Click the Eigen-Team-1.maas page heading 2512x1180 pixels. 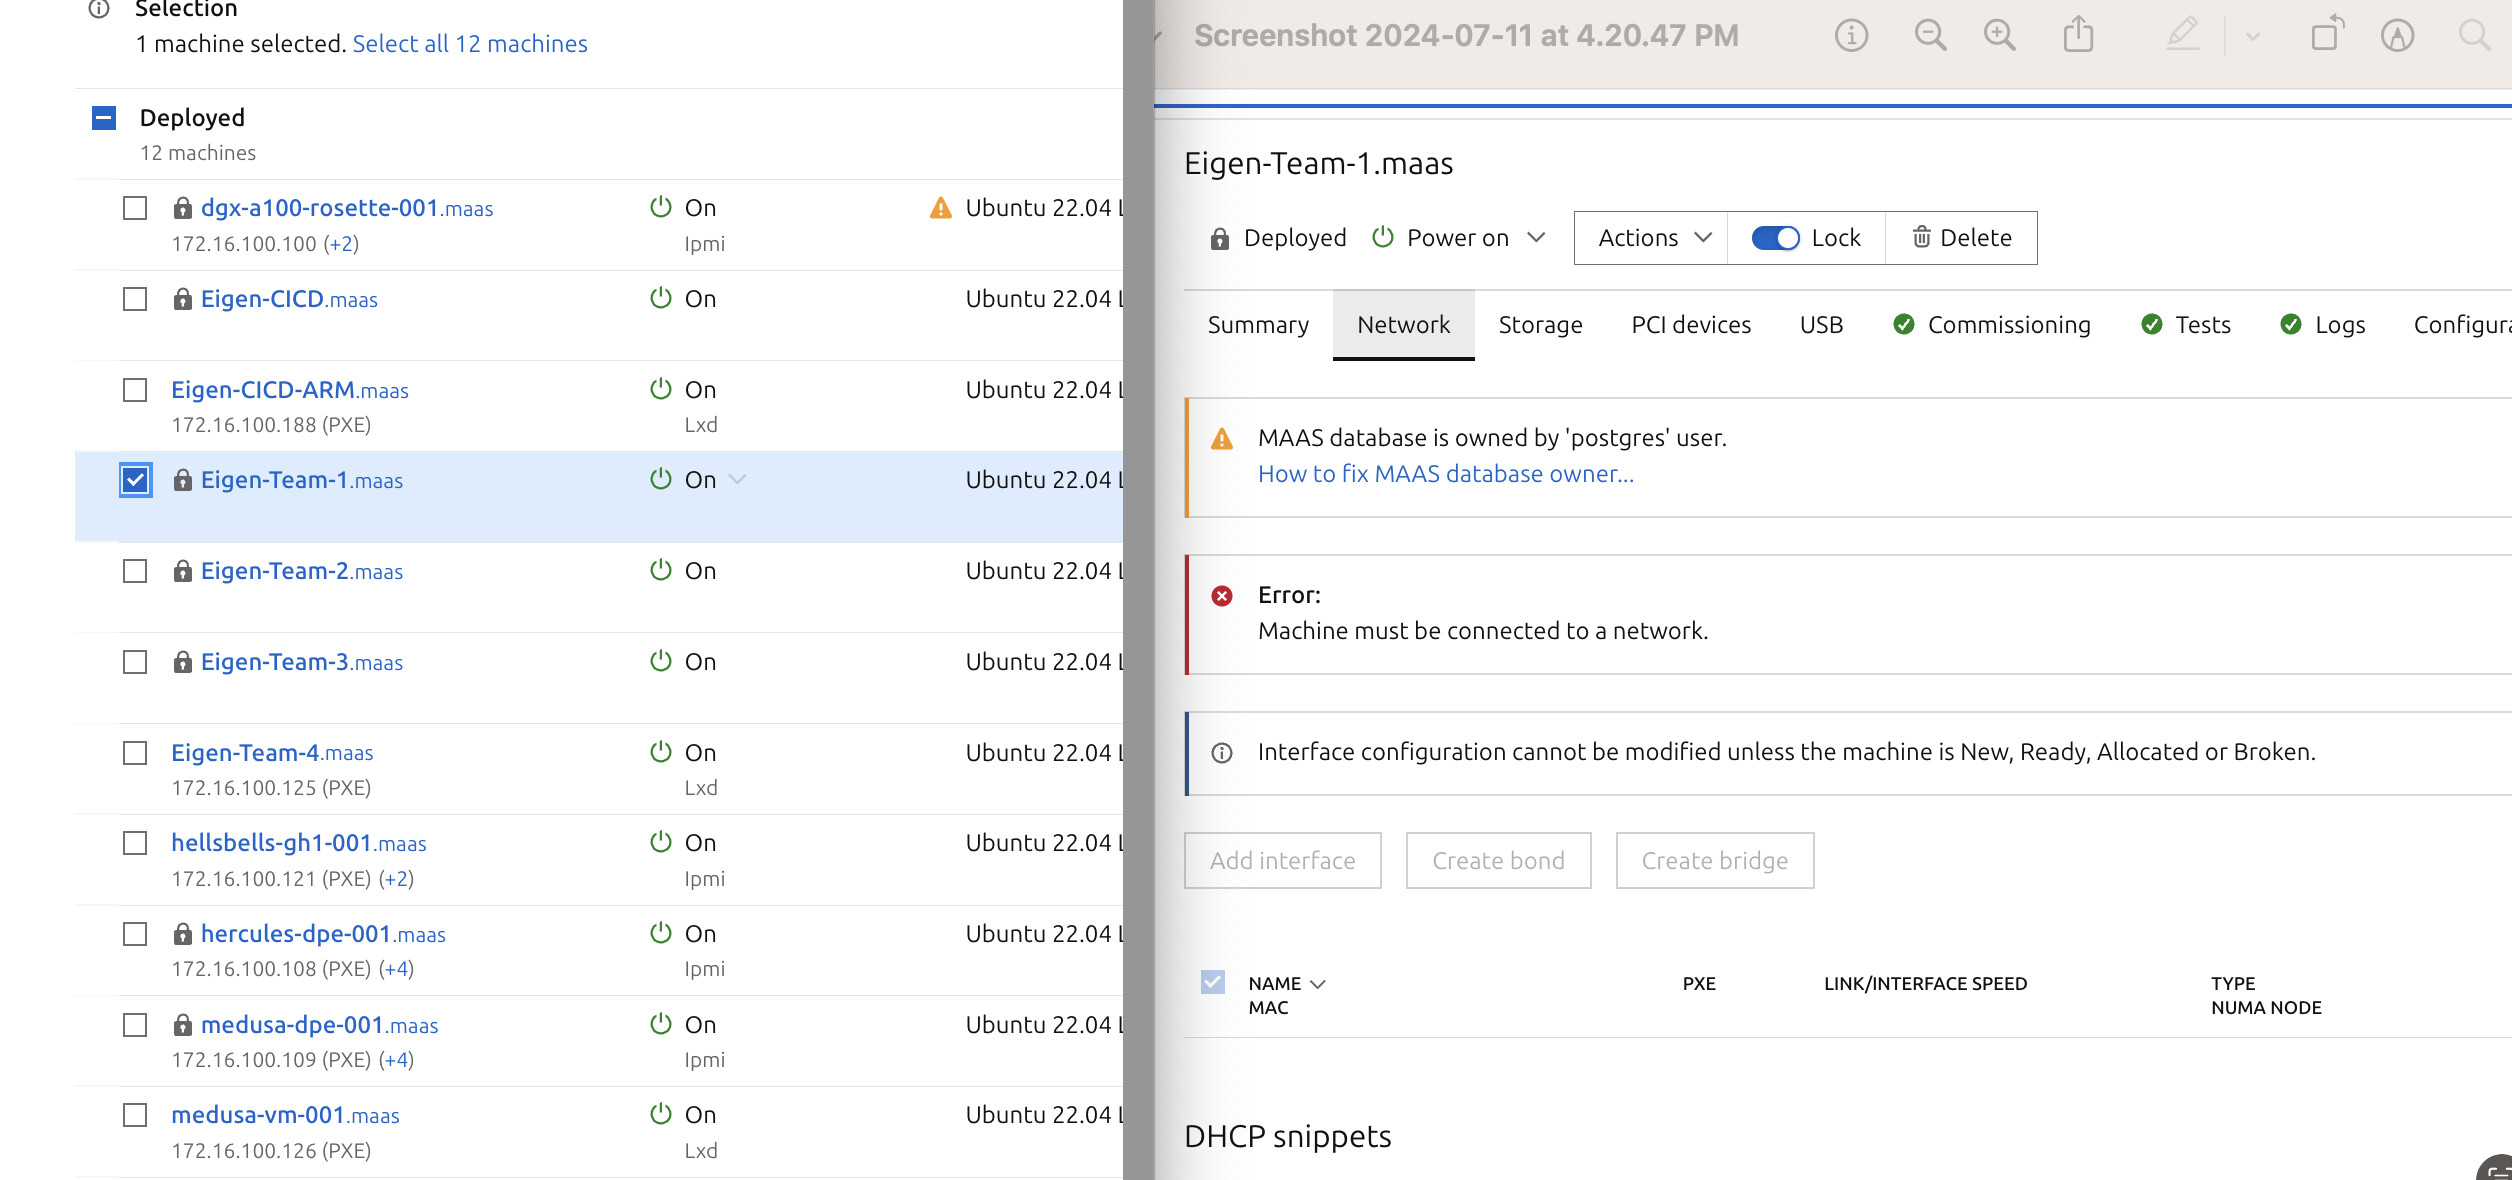[x=1318, y=163]
